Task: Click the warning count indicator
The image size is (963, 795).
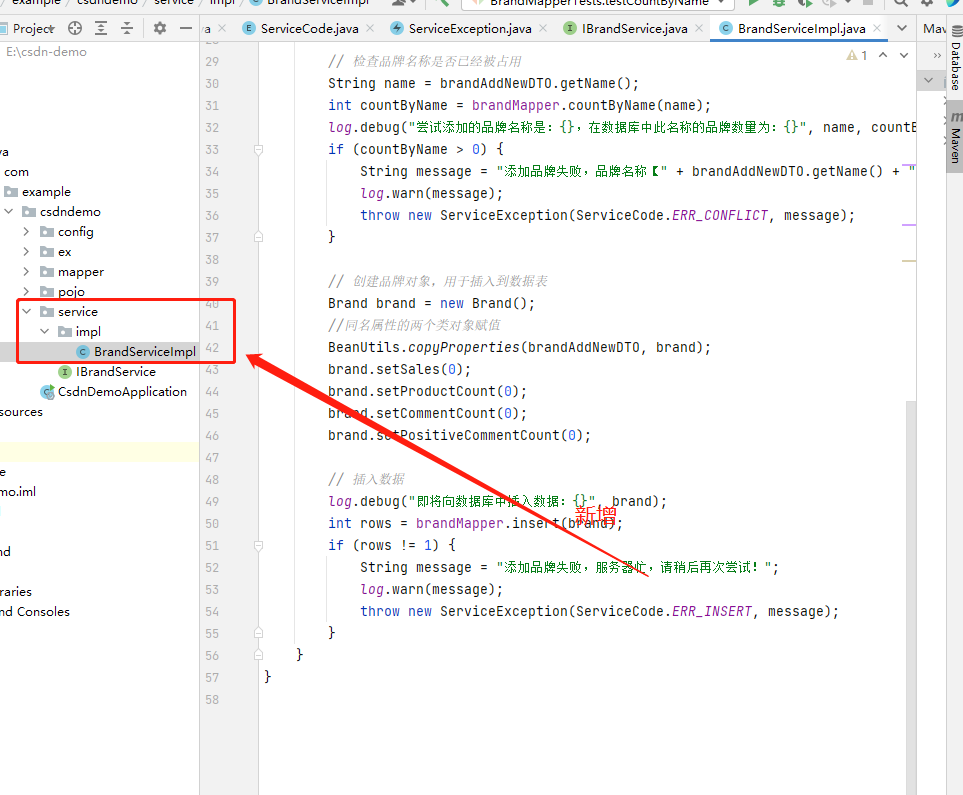Action: point(857,55)
